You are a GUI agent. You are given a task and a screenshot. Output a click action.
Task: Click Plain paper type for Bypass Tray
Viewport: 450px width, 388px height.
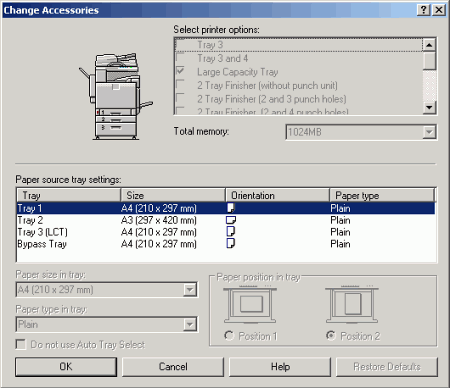pos(340,244)
